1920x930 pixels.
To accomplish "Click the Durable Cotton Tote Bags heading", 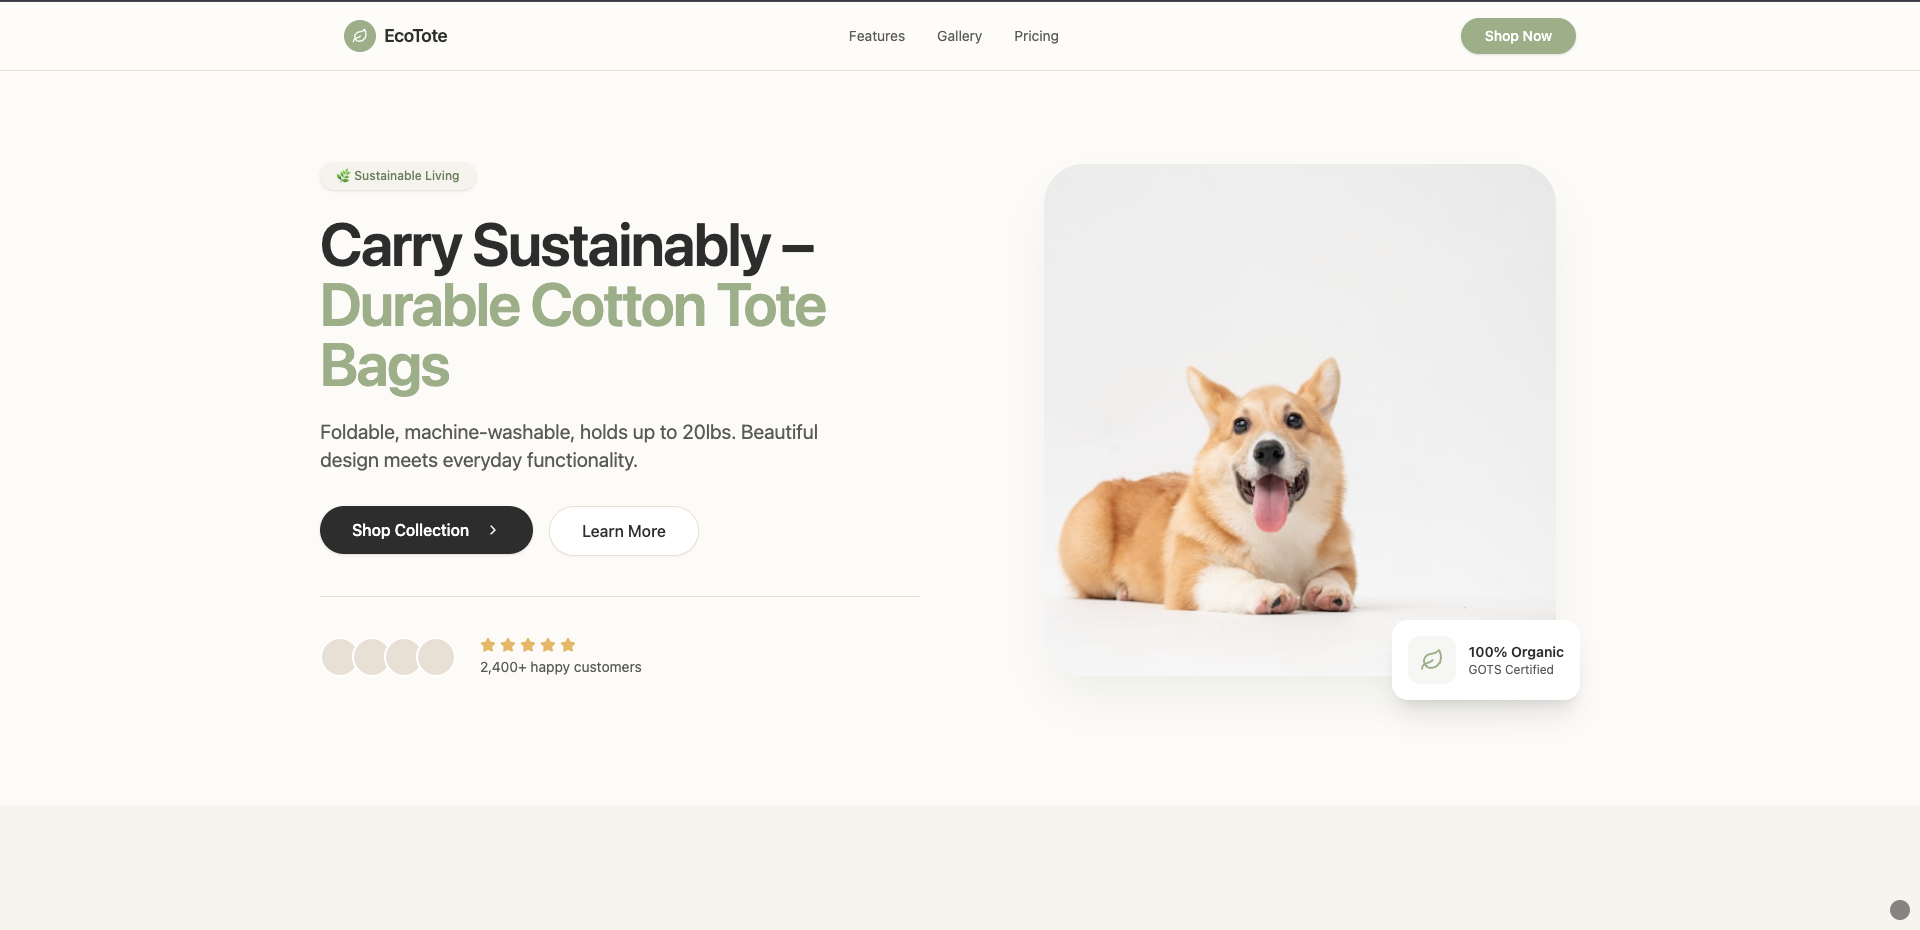I will point(573,336).
